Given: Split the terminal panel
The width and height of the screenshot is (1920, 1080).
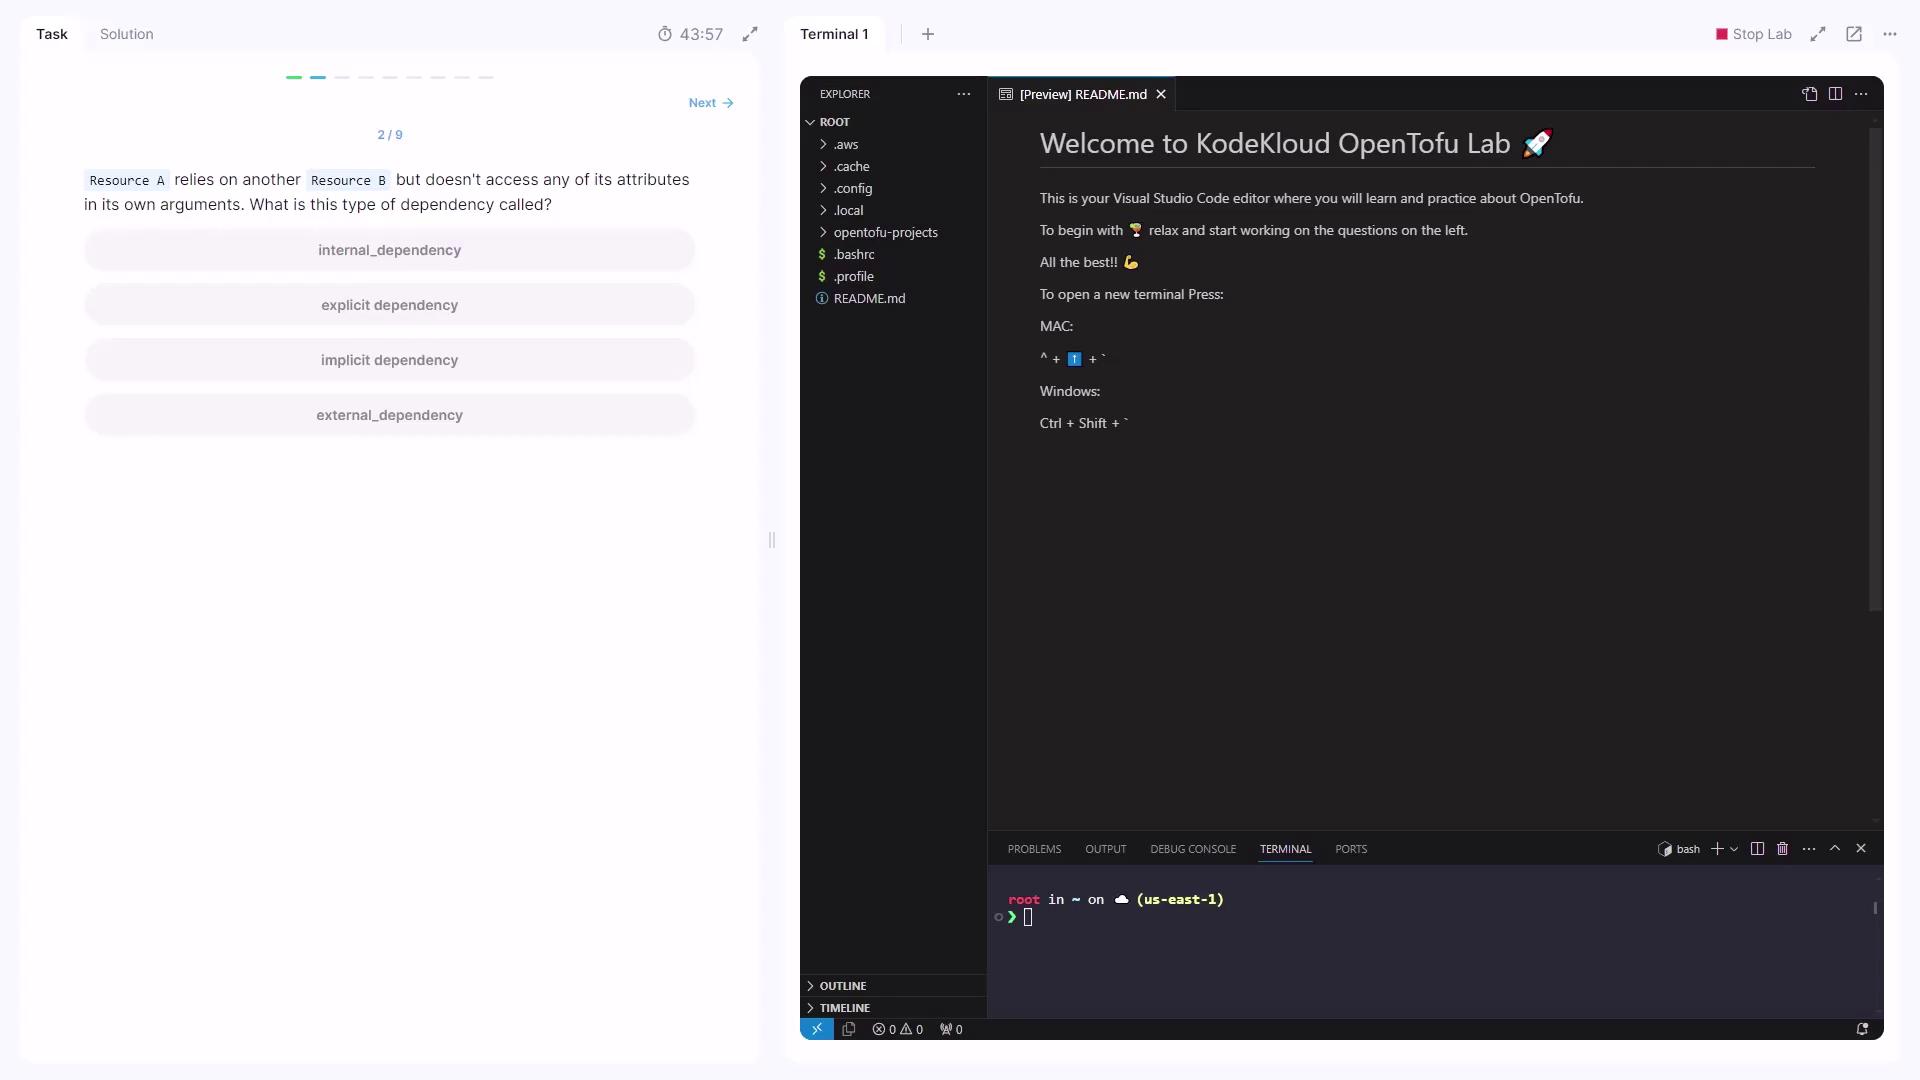Looking at the screenshot, I should click(1757, 849).
